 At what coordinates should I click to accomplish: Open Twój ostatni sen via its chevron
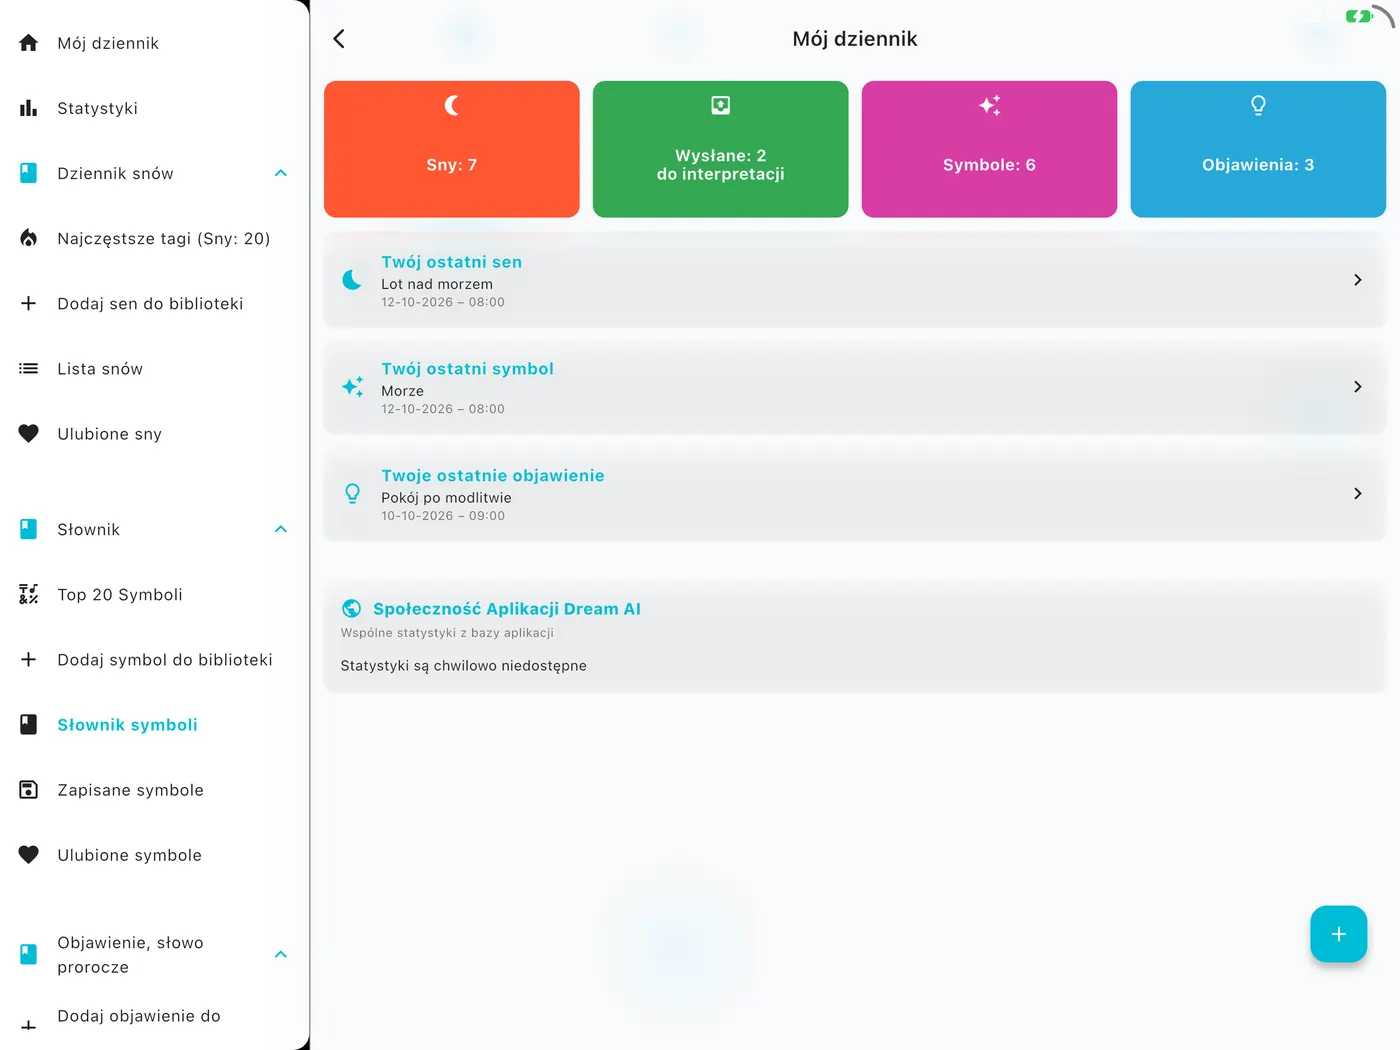pos(1357,280)
